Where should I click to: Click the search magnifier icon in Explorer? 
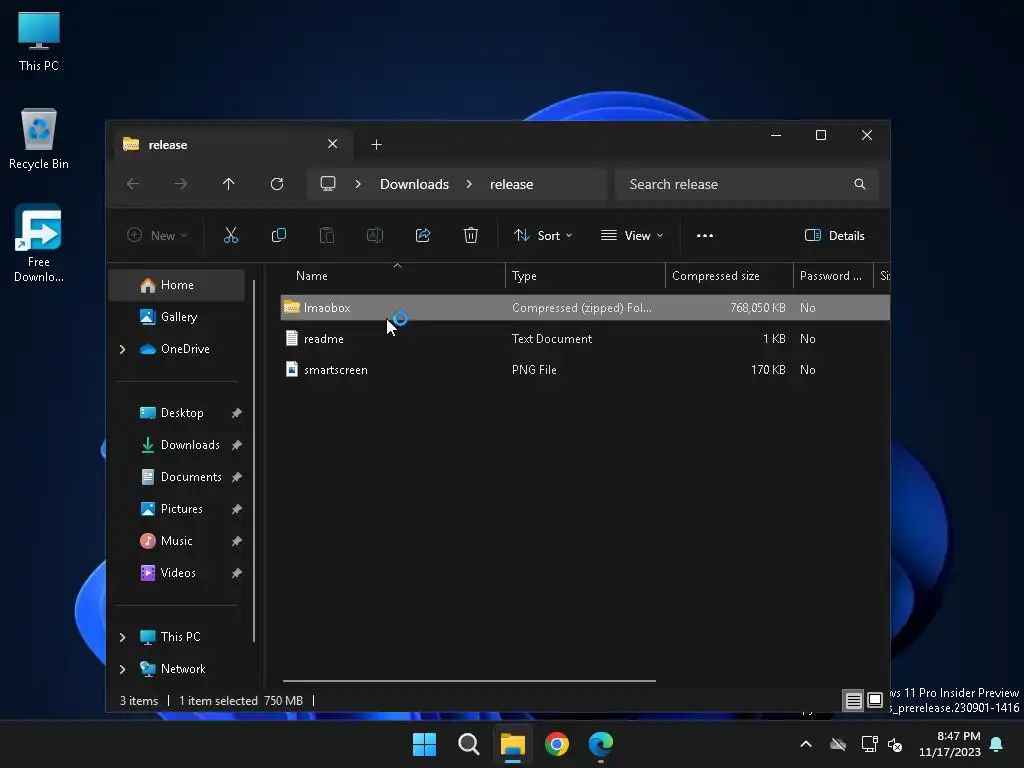859,184
